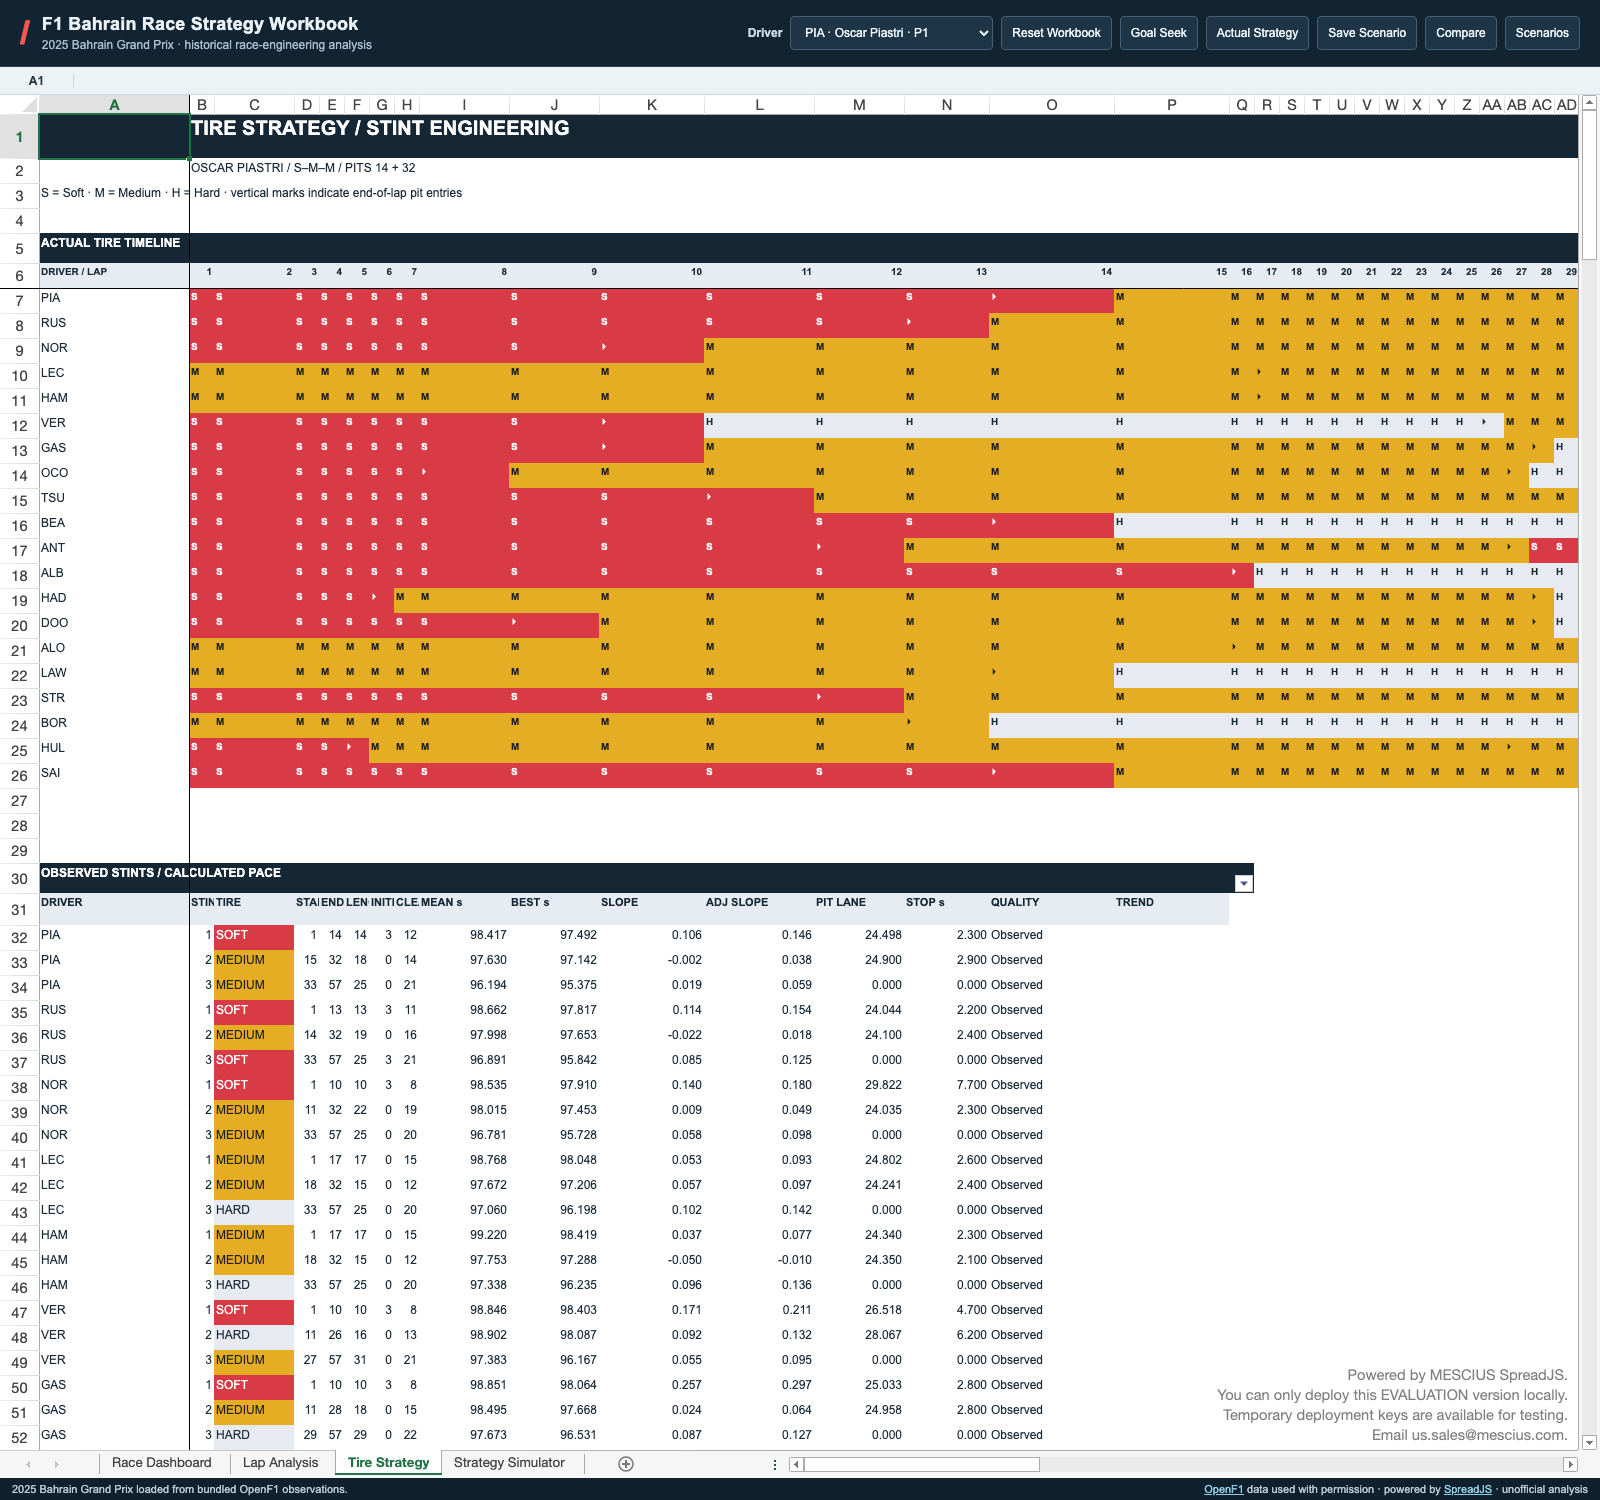Switch to the Race Dashboard tab
Viewport: 1600px width, 1500px height.
pyautogui.click(x=162, y=1463)
